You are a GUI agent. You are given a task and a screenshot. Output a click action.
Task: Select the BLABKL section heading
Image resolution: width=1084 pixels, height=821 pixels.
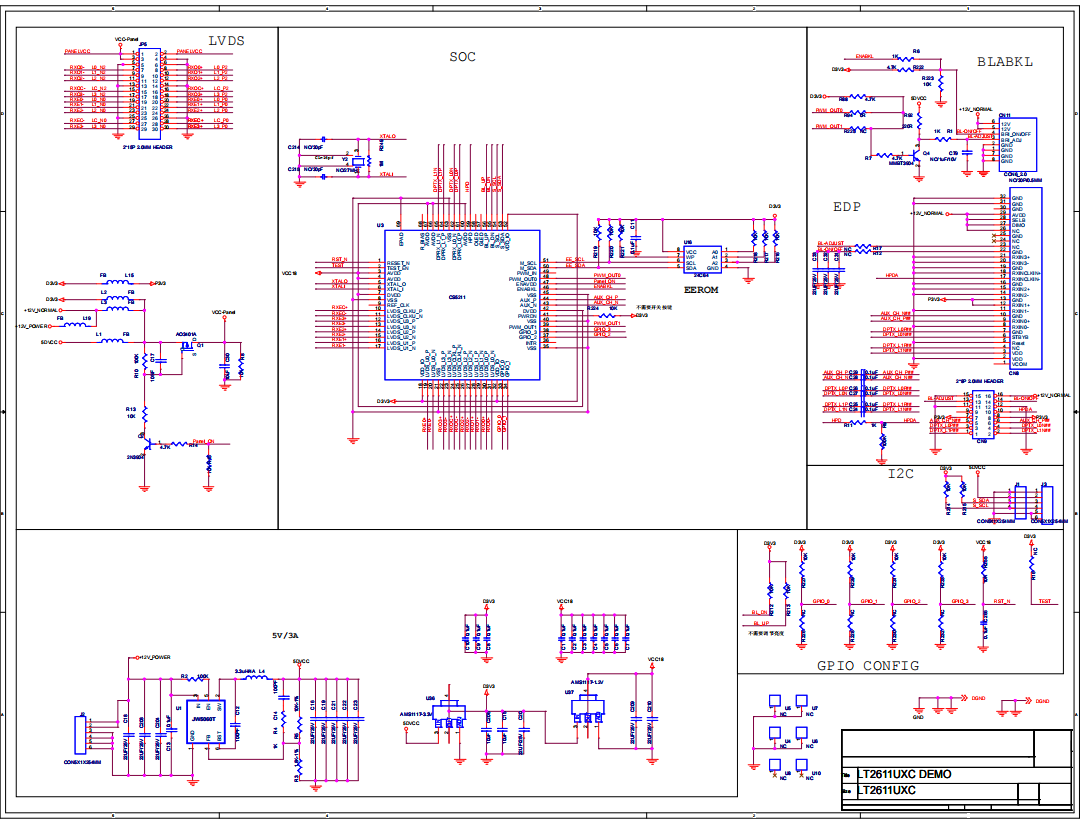[1004, 62]
